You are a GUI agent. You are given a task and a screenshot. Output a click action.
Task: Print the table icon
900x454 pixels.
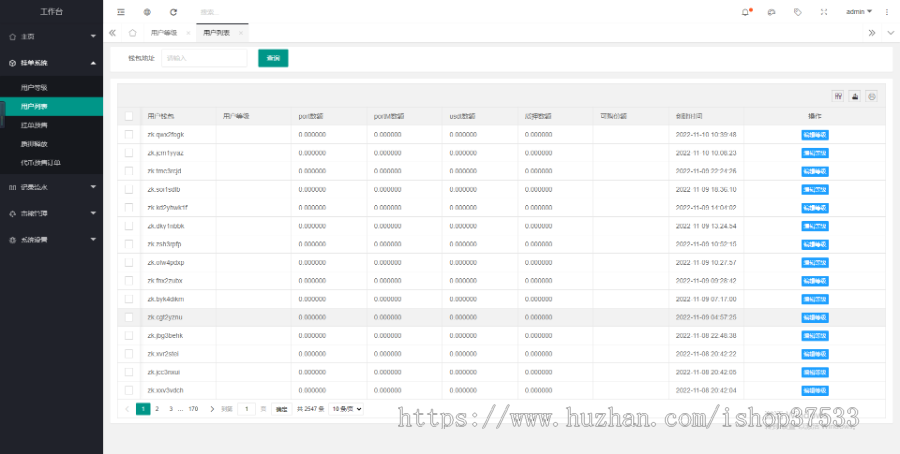point(872,96)
